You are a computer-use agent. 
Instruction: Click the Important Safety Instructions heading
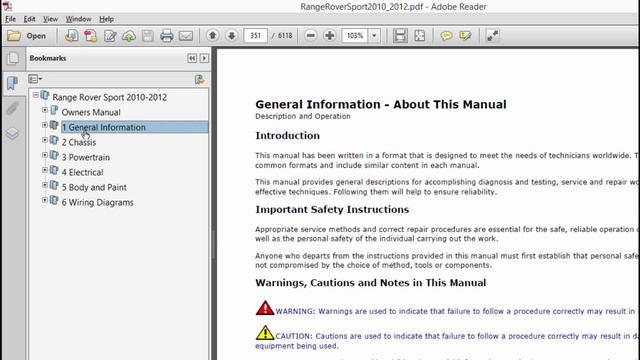pos(332,209)
